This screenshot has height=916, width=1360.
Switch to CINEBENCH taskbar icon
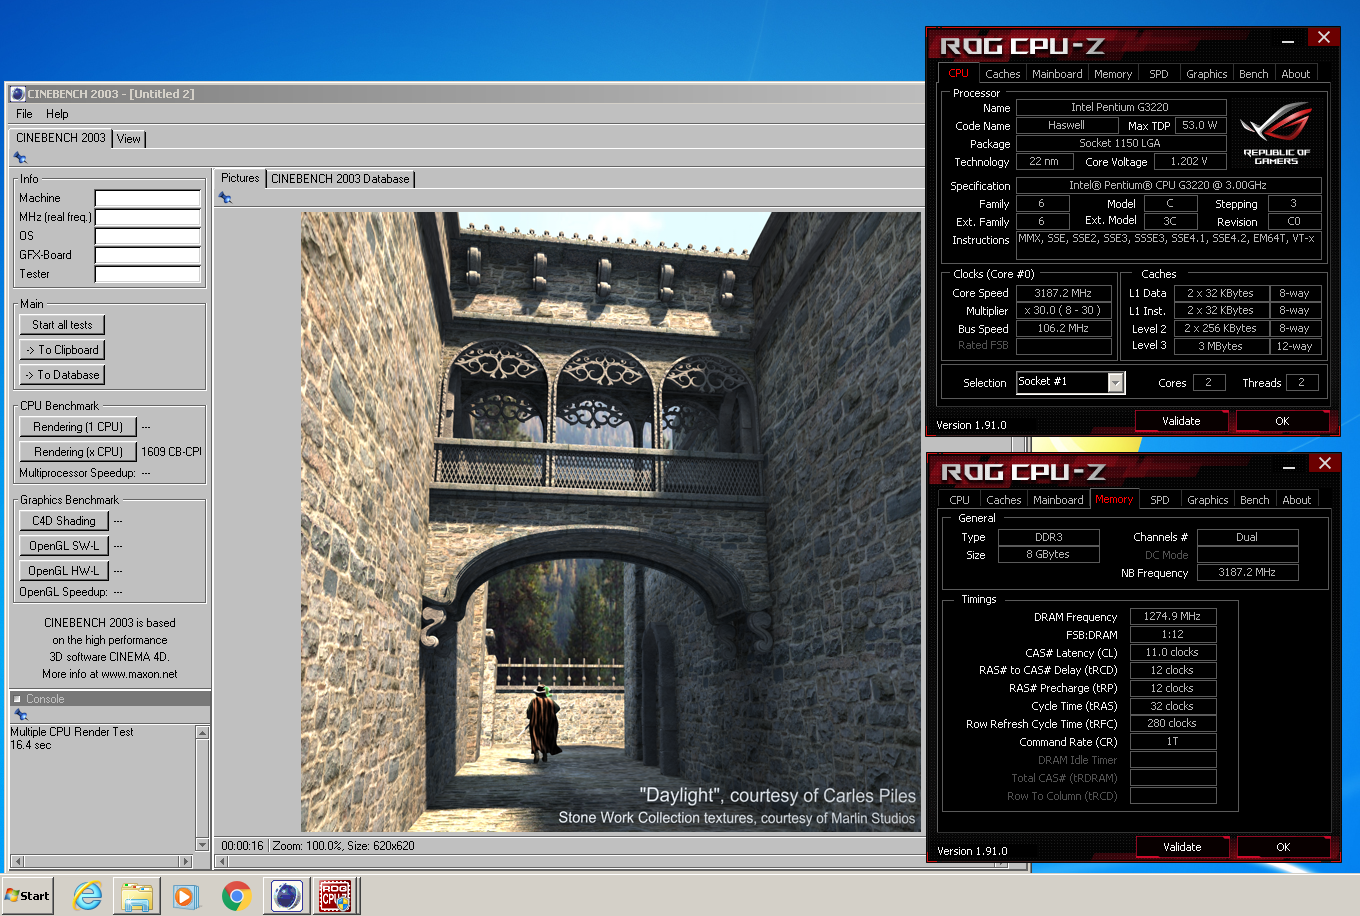click(286, 895)
